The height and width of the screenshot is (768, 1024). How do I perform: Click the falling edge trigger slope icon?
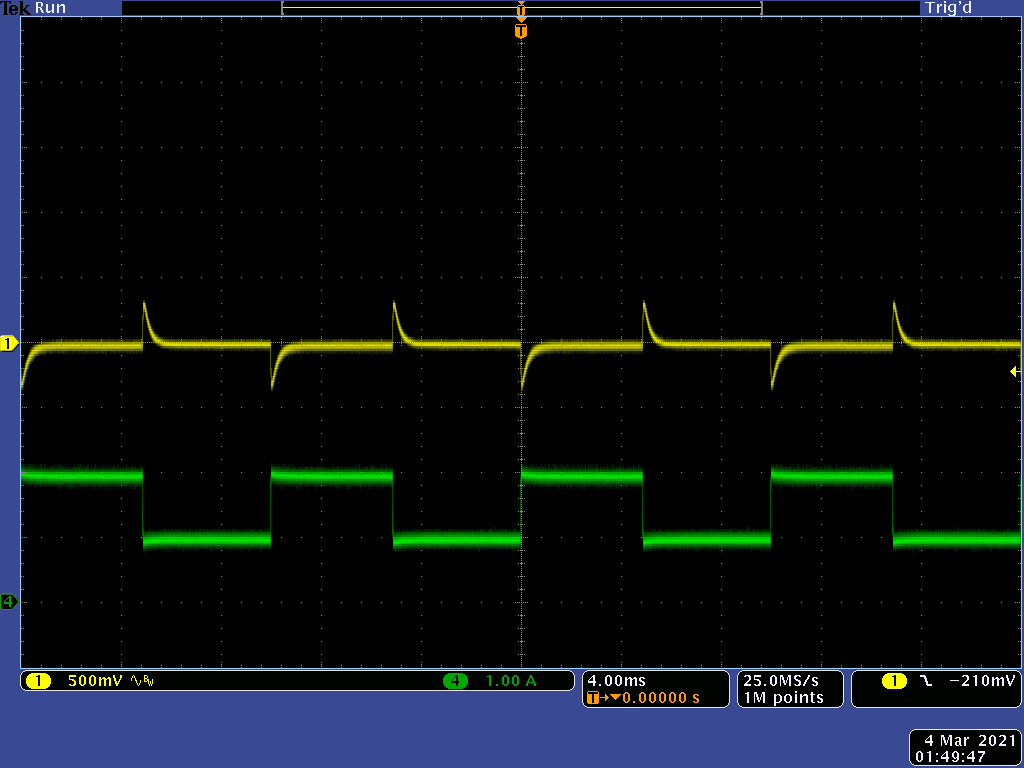tap(926, 681)
